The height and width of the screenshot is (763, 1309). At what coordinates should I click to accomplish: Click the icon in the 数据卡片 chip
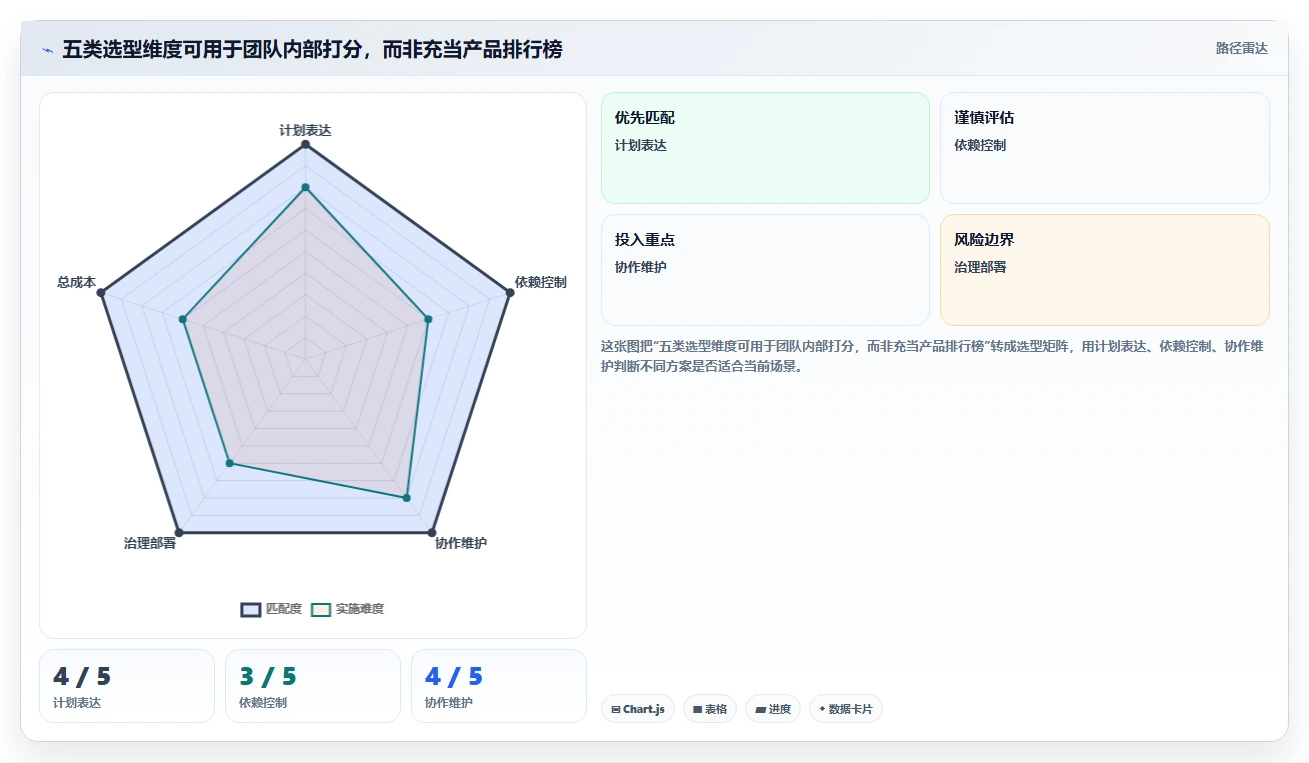(822, 709)
